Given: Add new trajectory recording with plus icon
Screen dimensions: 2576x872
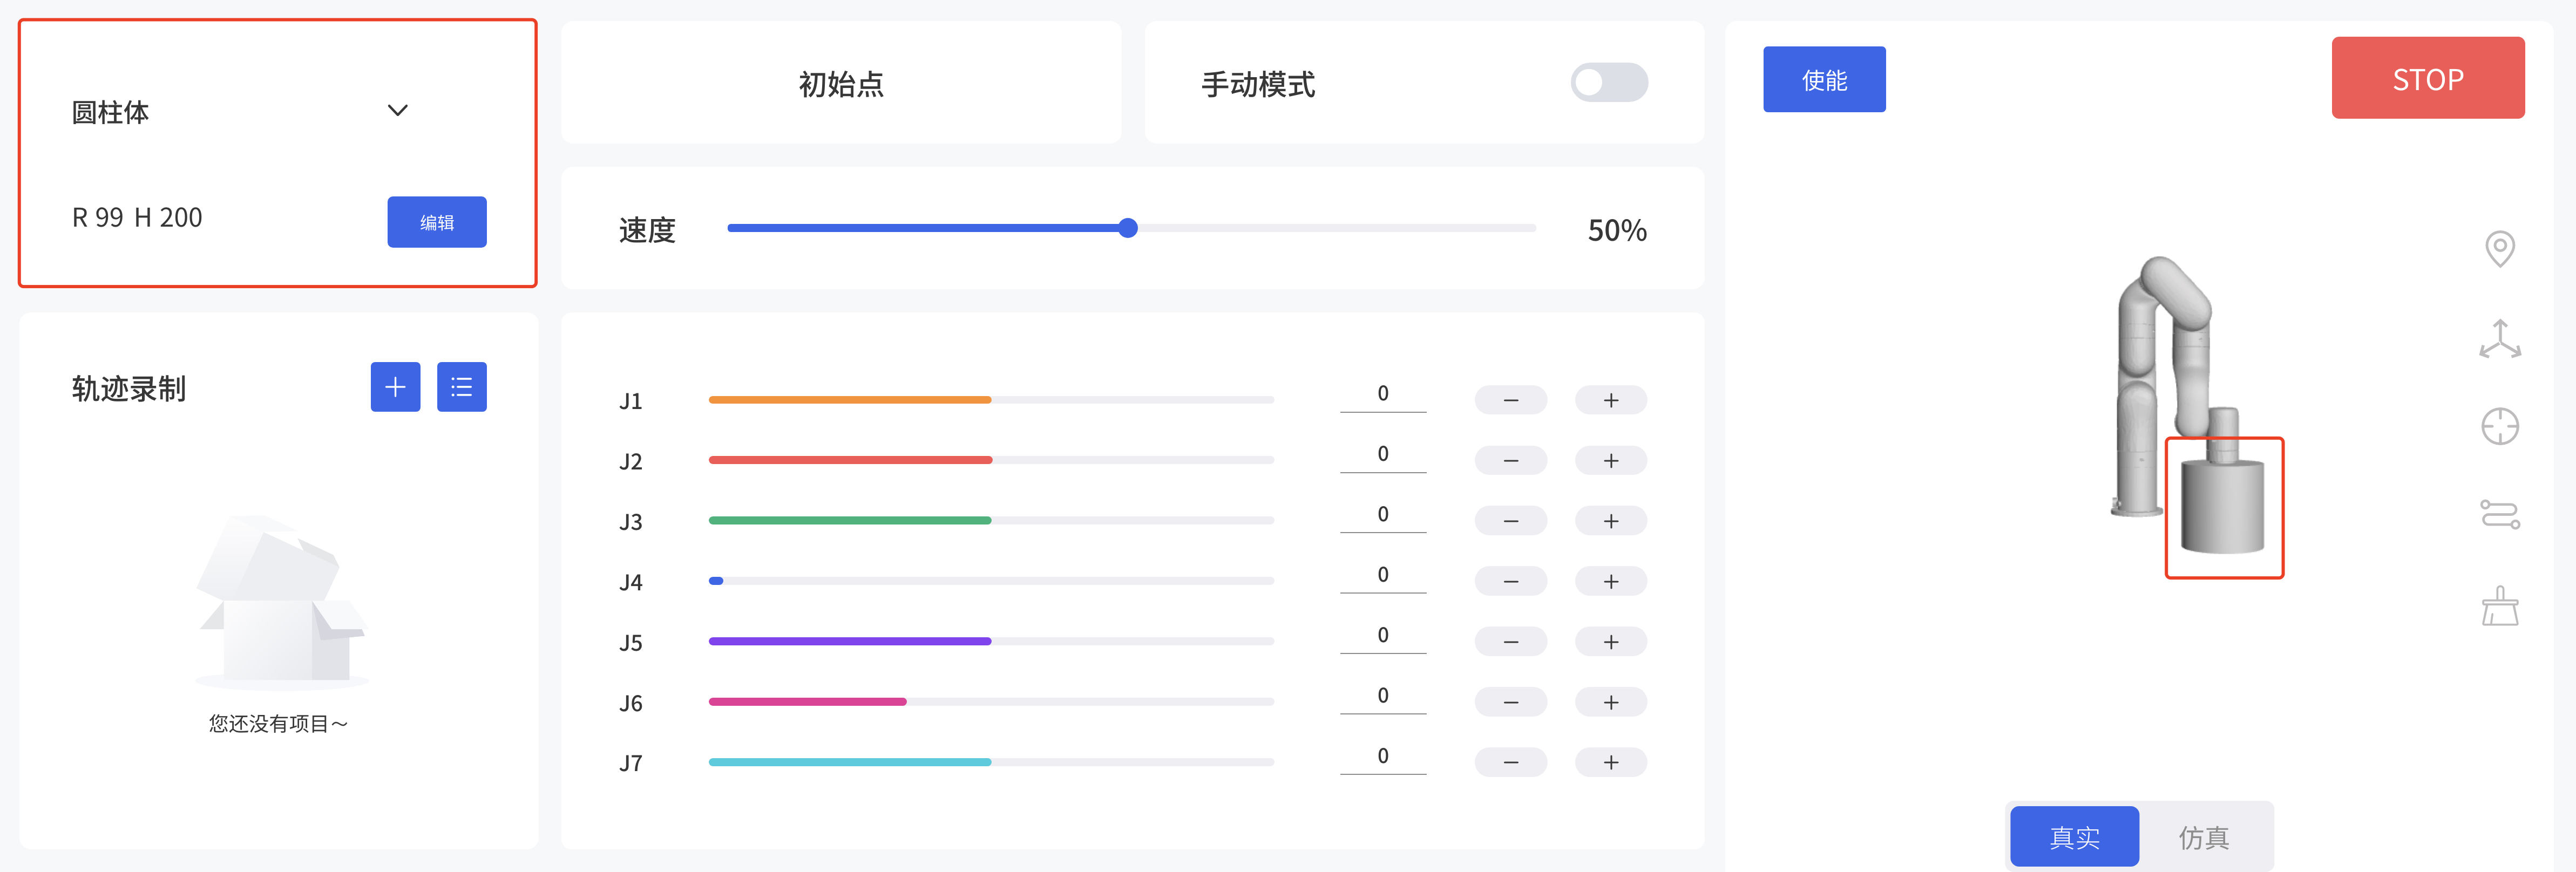Looking at the screenshot, I should click(x=395, y=387).
